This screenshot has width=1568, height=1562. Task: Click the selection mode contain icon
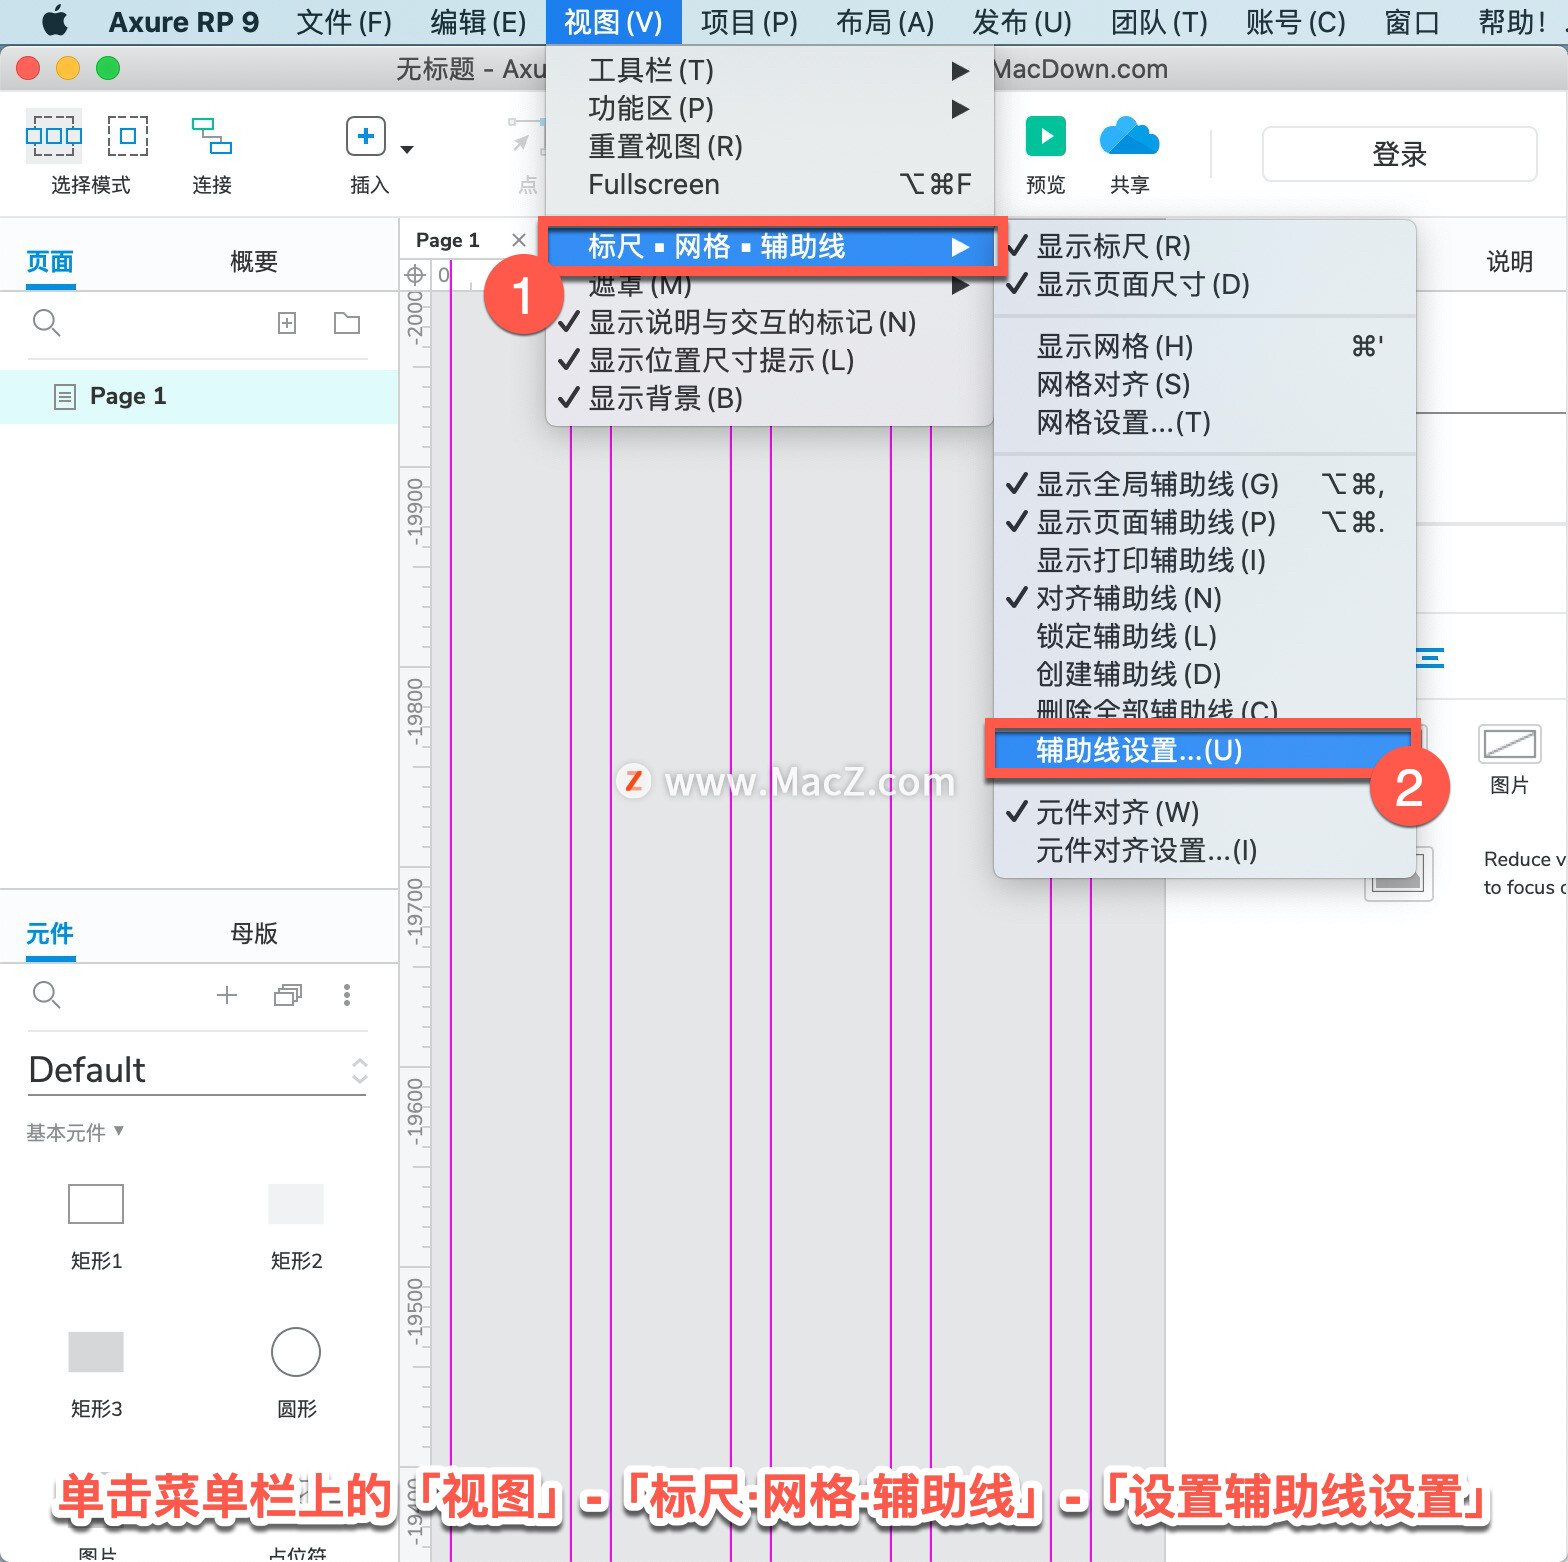(128, 136)
